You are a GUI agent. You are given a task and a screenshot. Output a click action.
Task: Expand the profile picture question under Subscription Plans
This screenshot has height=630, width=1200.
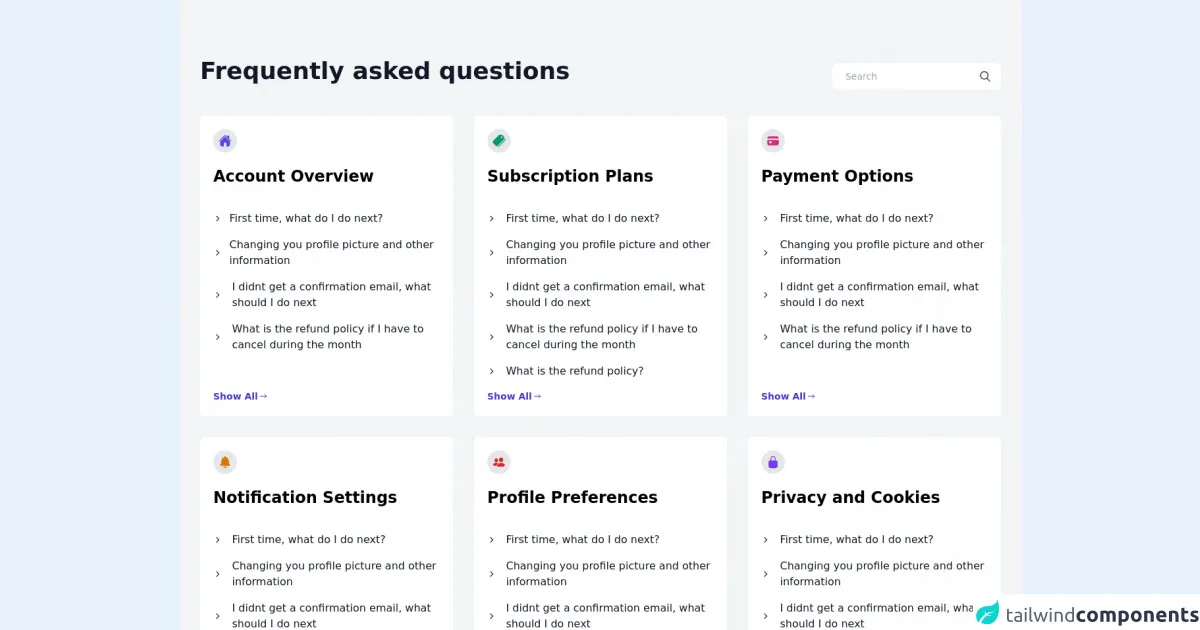click(x=607, y=252)
